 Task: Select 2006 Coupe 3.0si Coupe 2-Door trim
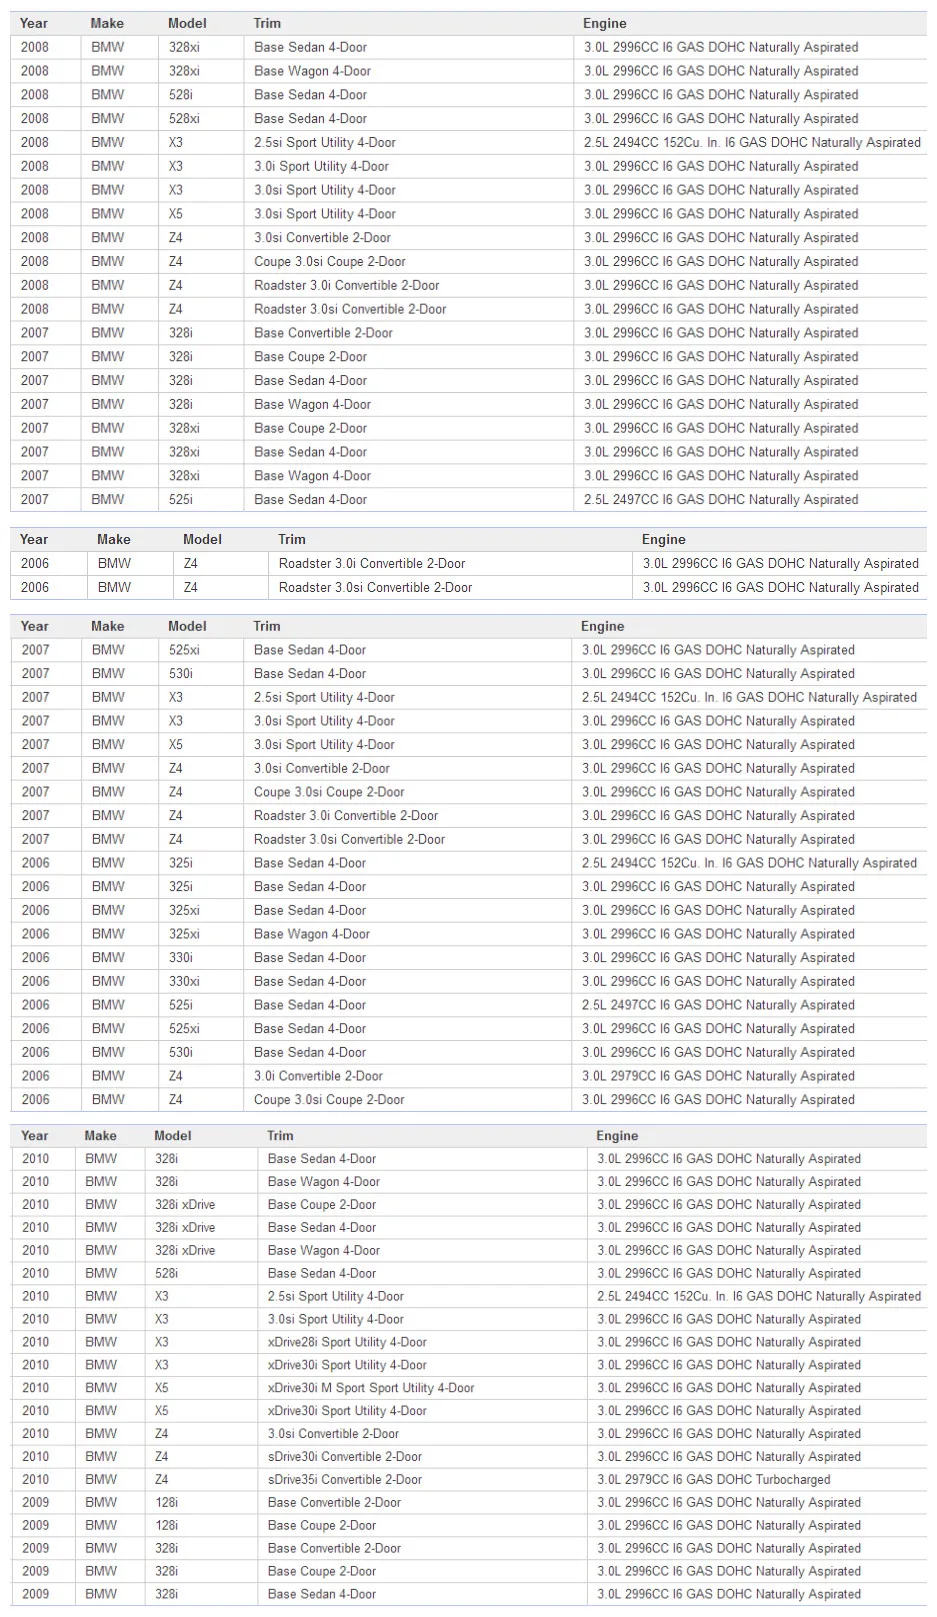point(329,1100)
